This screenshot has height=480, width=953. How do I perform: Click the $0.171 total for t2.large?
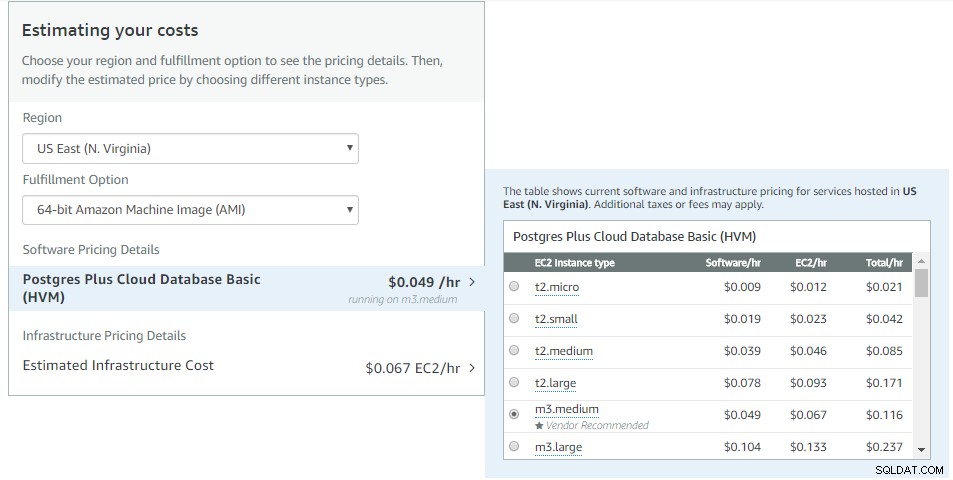pos(884,383)
